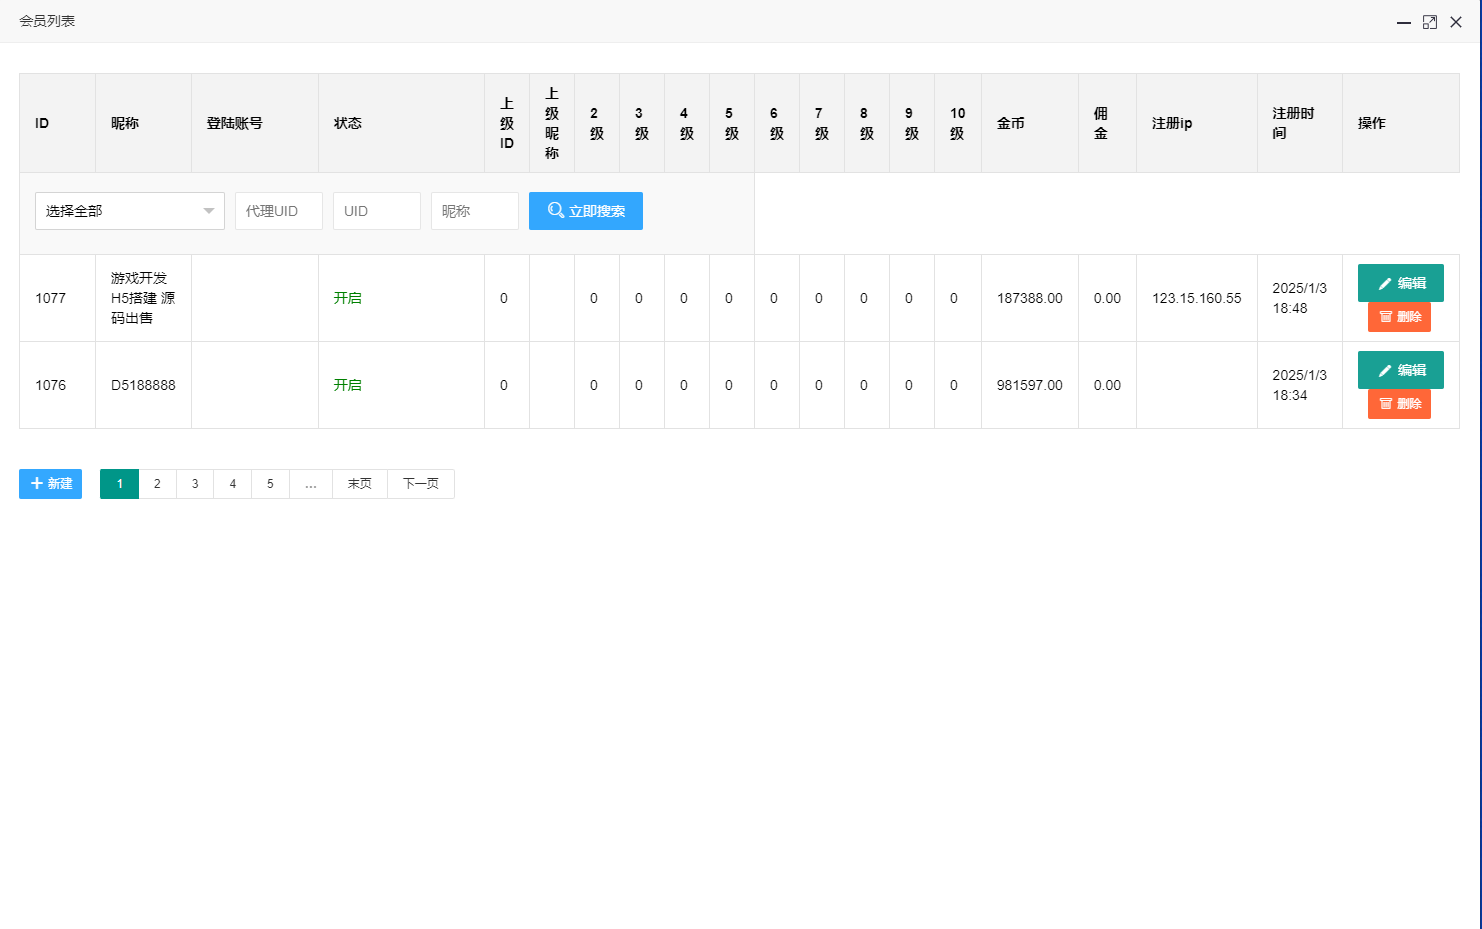Minimize the 会员列表 window
This screenshot has width=1482, height=929.
click(x=1404, y=22)
